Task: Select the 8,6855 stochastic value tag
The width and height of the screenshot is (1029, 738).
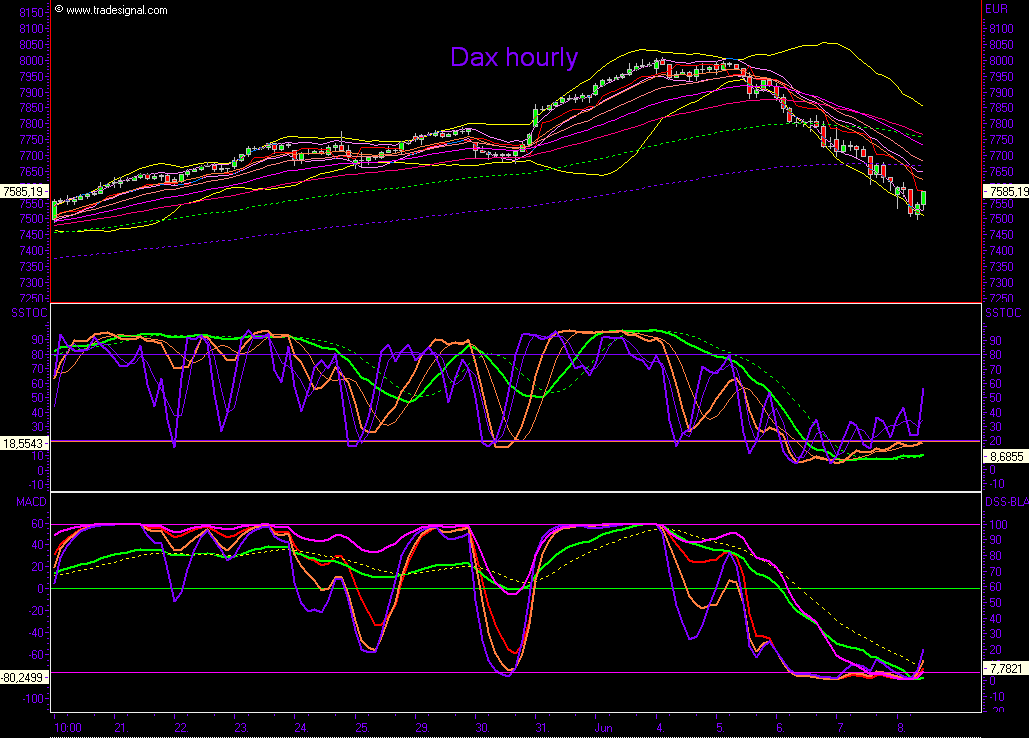Action: click(x=1004, y=454)
